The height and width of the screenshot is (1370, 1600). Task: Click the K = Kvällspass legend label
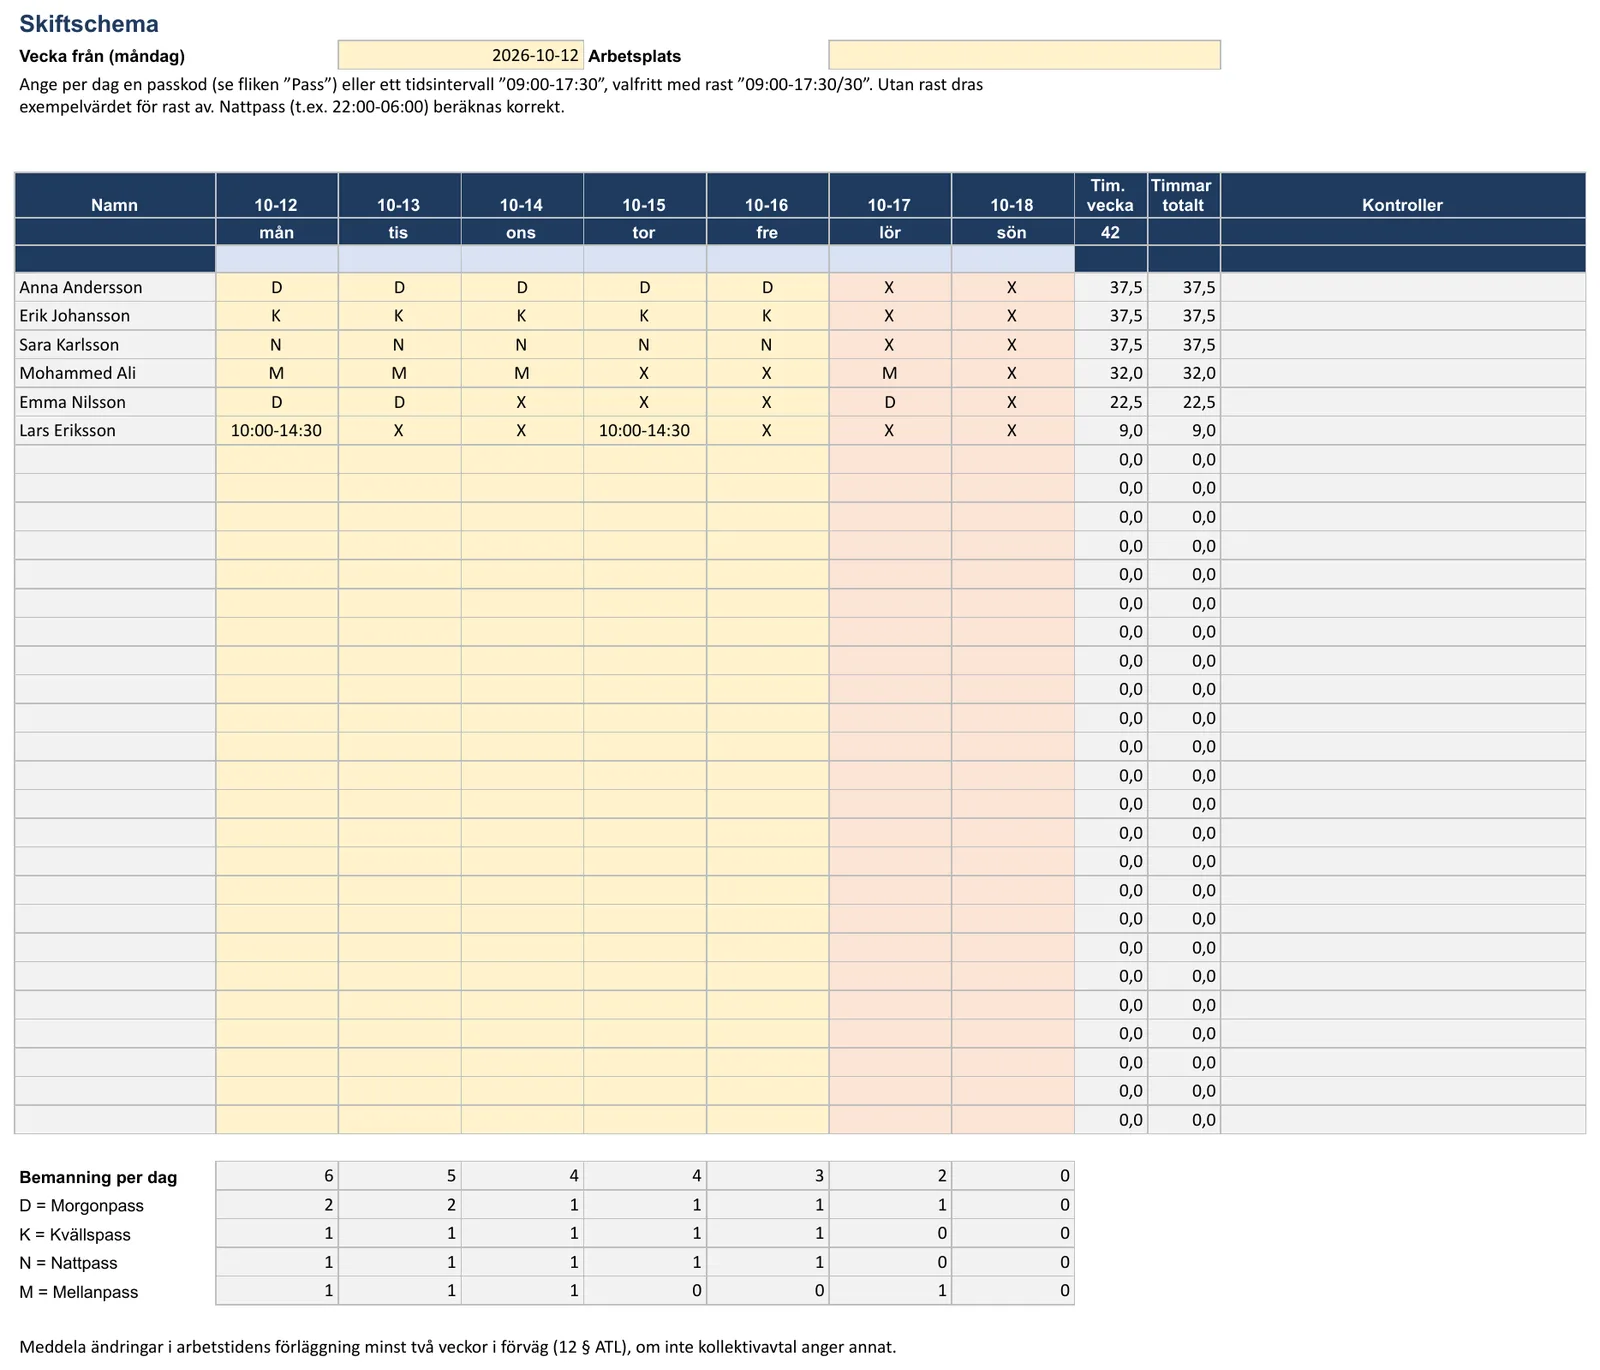[75, 1235]
